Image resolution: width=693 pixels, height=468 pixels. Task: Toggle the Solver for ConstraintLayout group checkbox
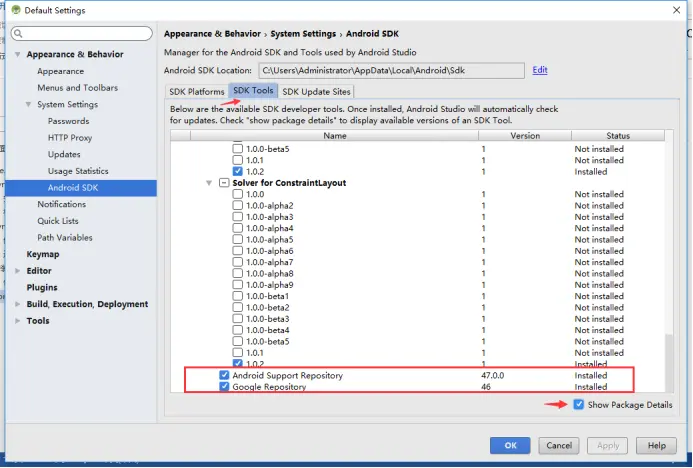click(x=224, y=183)
